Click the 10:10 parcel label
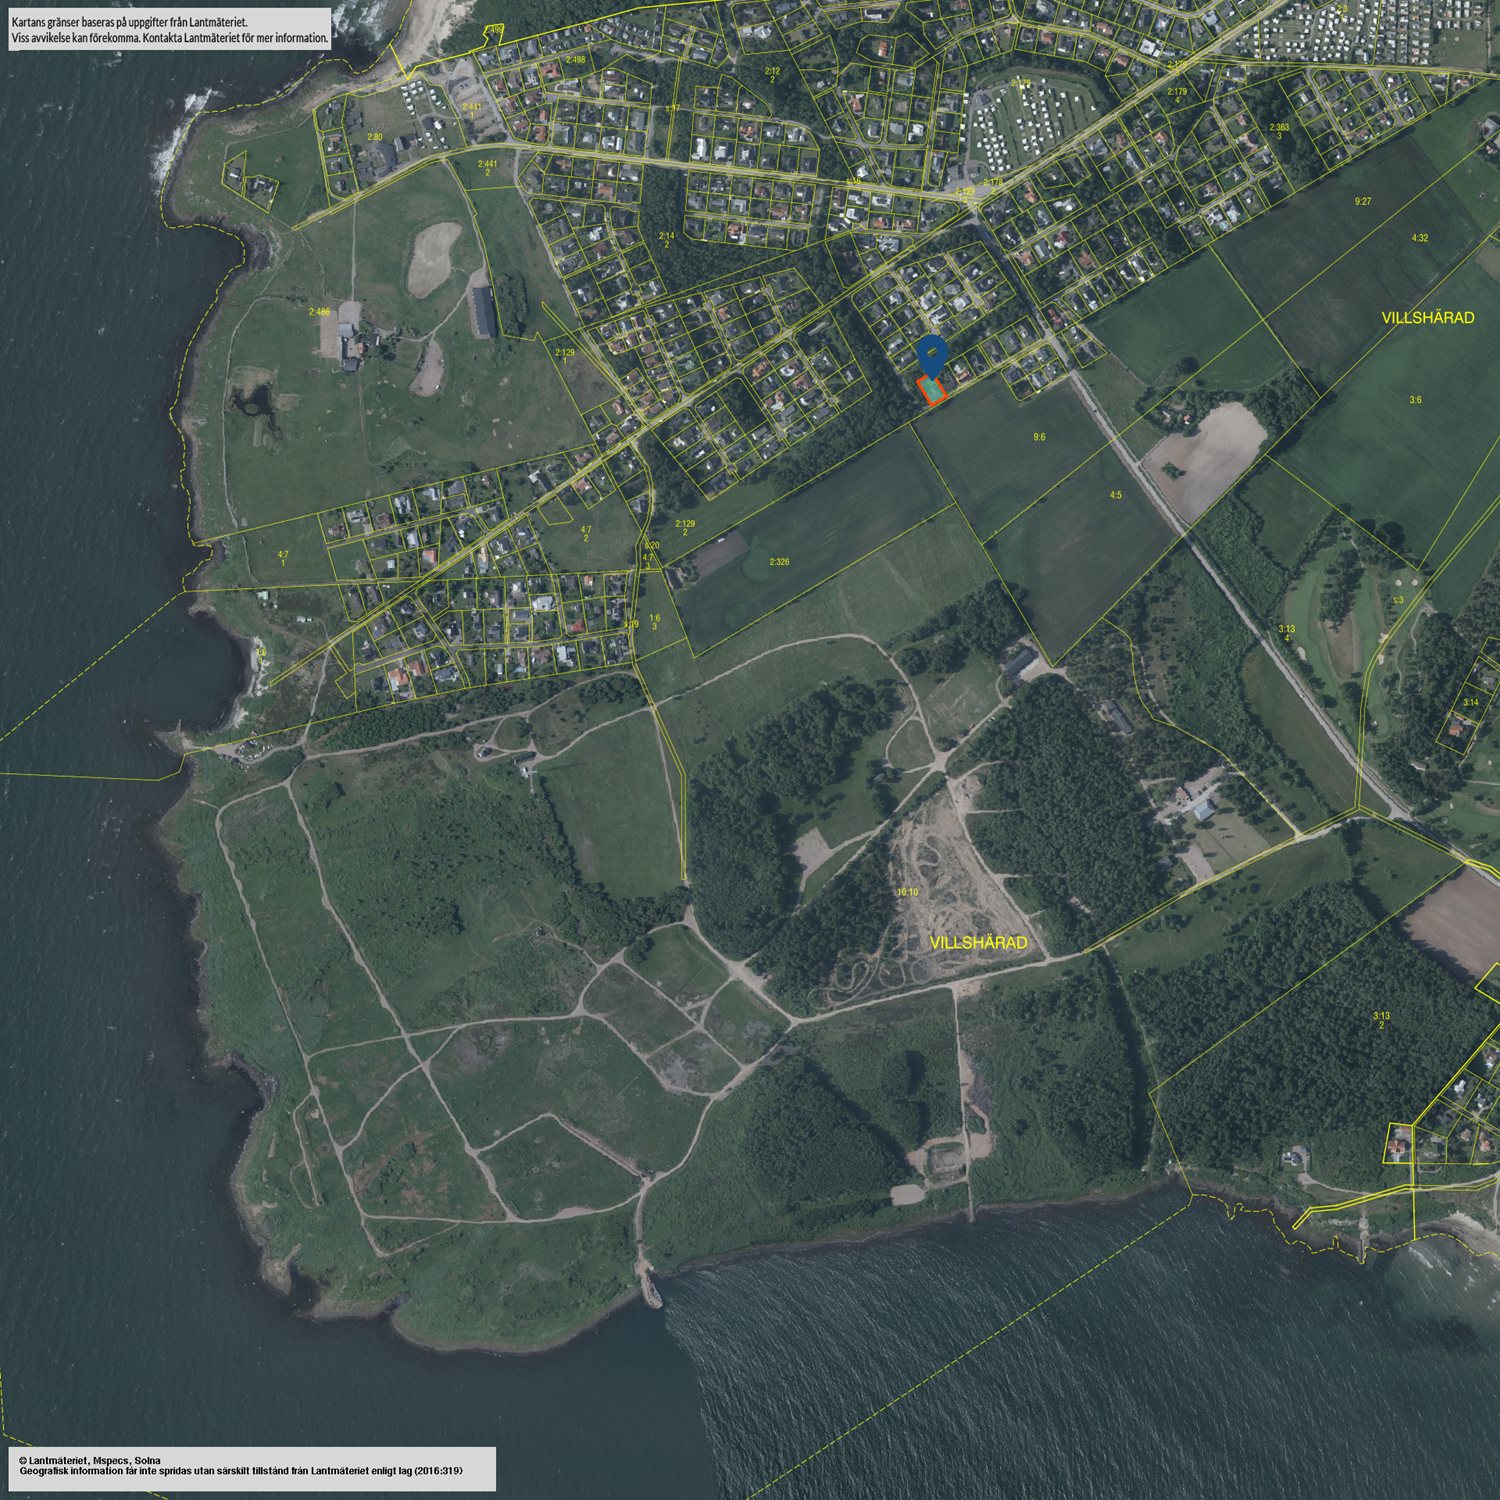Image resolution: width=1500 pixels, height=1500 pixels. click(907, 892)
